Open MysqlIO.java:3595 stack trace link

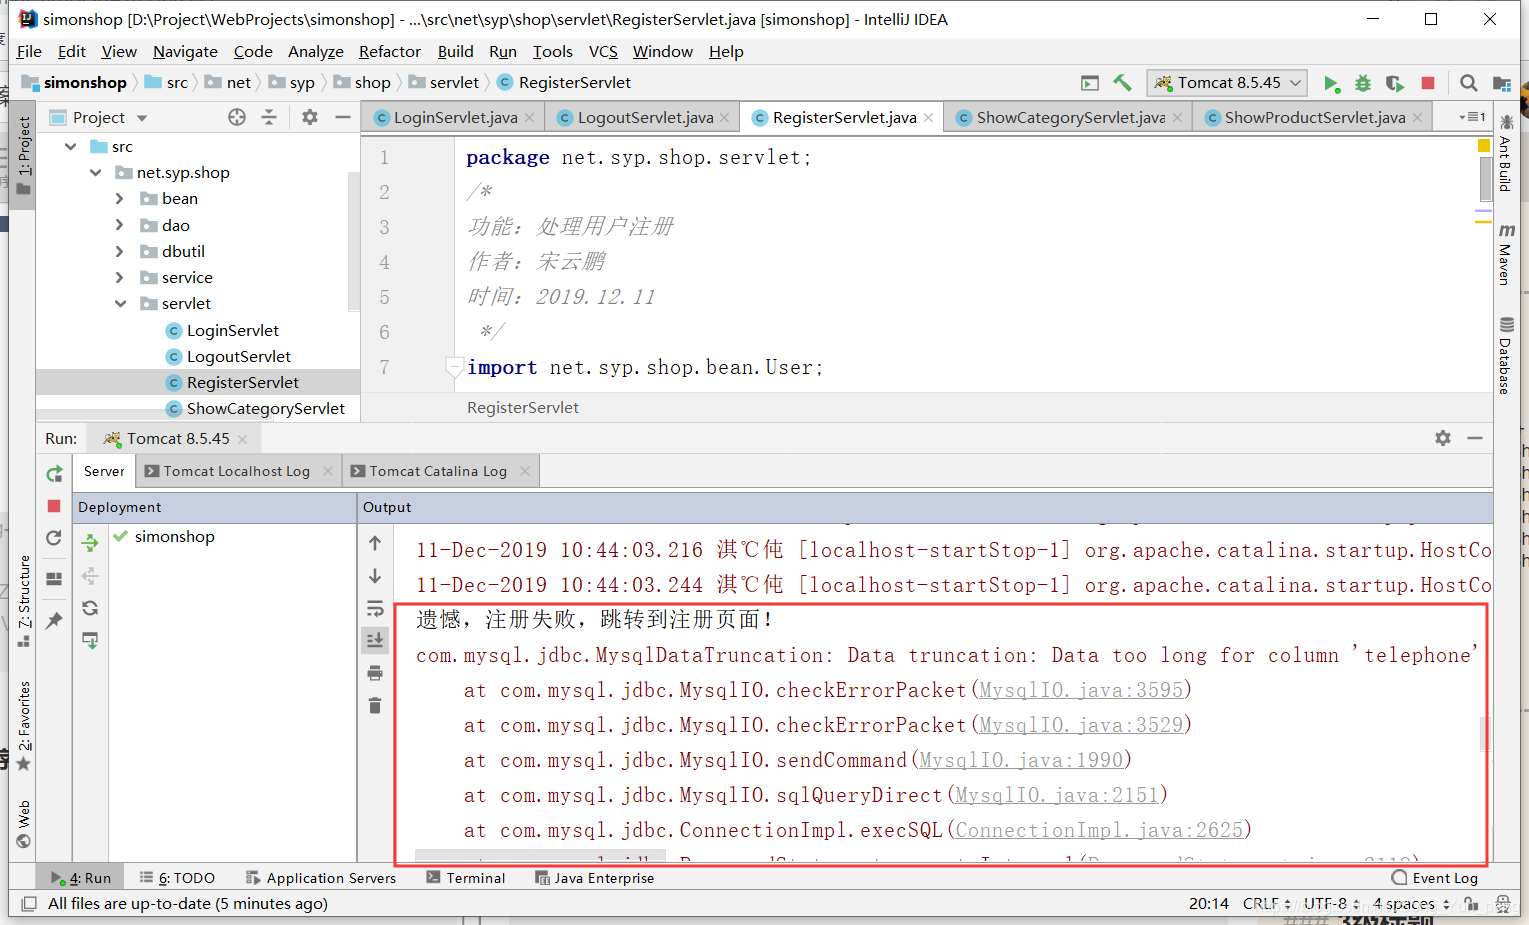[x=1081, y=690]
